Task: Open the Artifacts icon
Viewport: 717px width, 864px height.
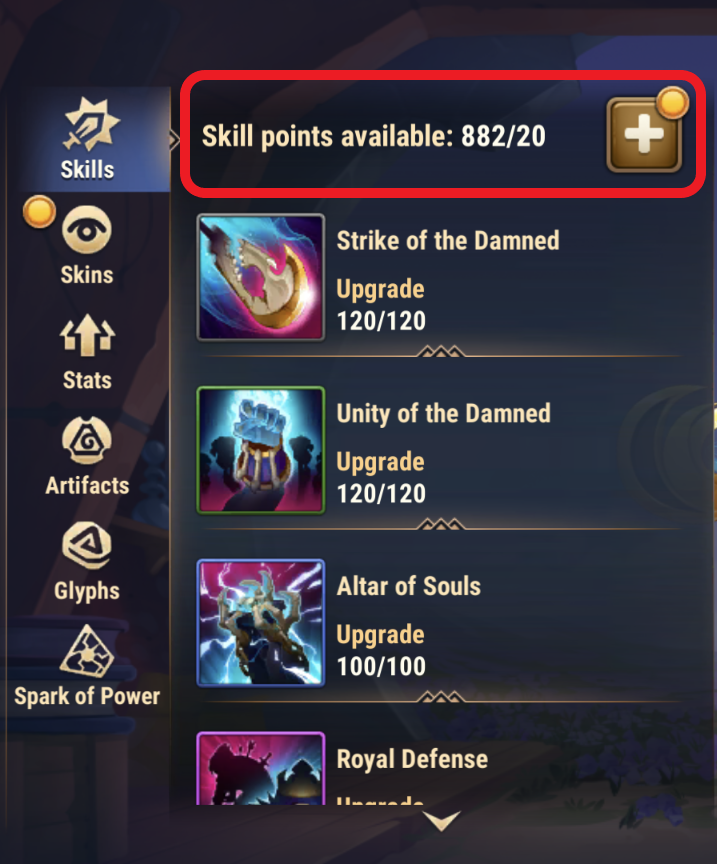Action: 87,440
